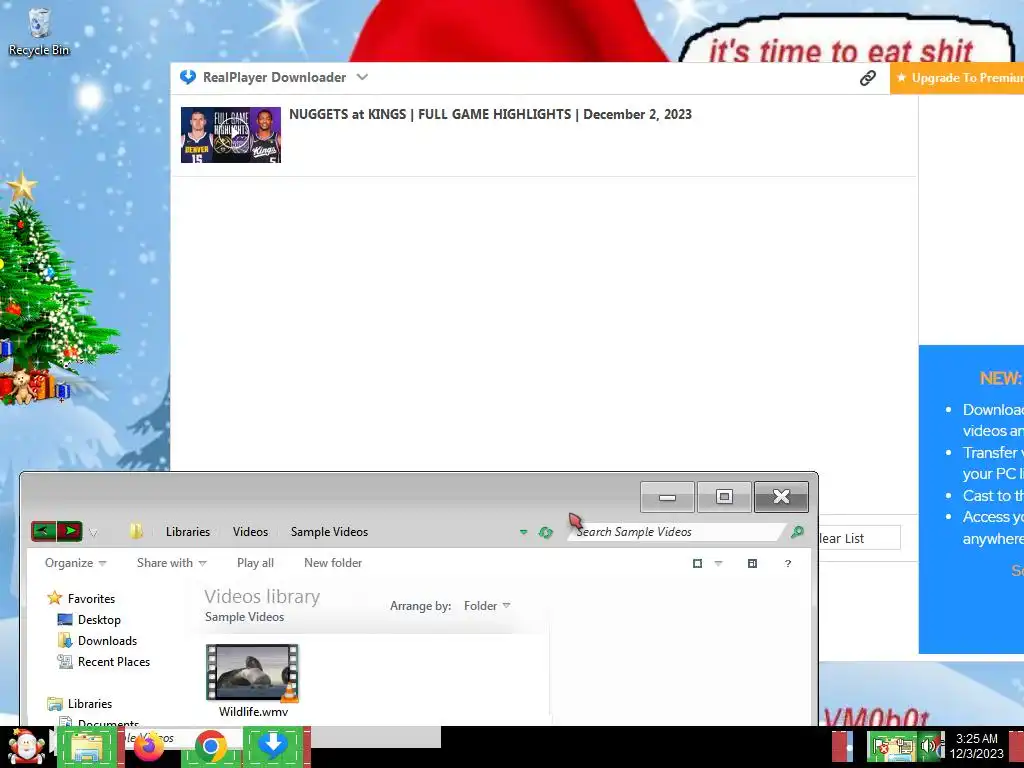This screenshot has width=1024, height=768.
Task: Create a New folder
Action: [x=333, y=562]
